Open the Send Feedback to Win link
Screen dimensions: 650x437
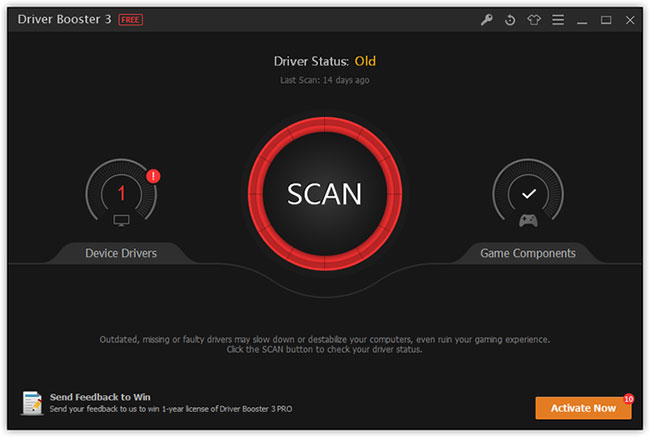[100, 397]
